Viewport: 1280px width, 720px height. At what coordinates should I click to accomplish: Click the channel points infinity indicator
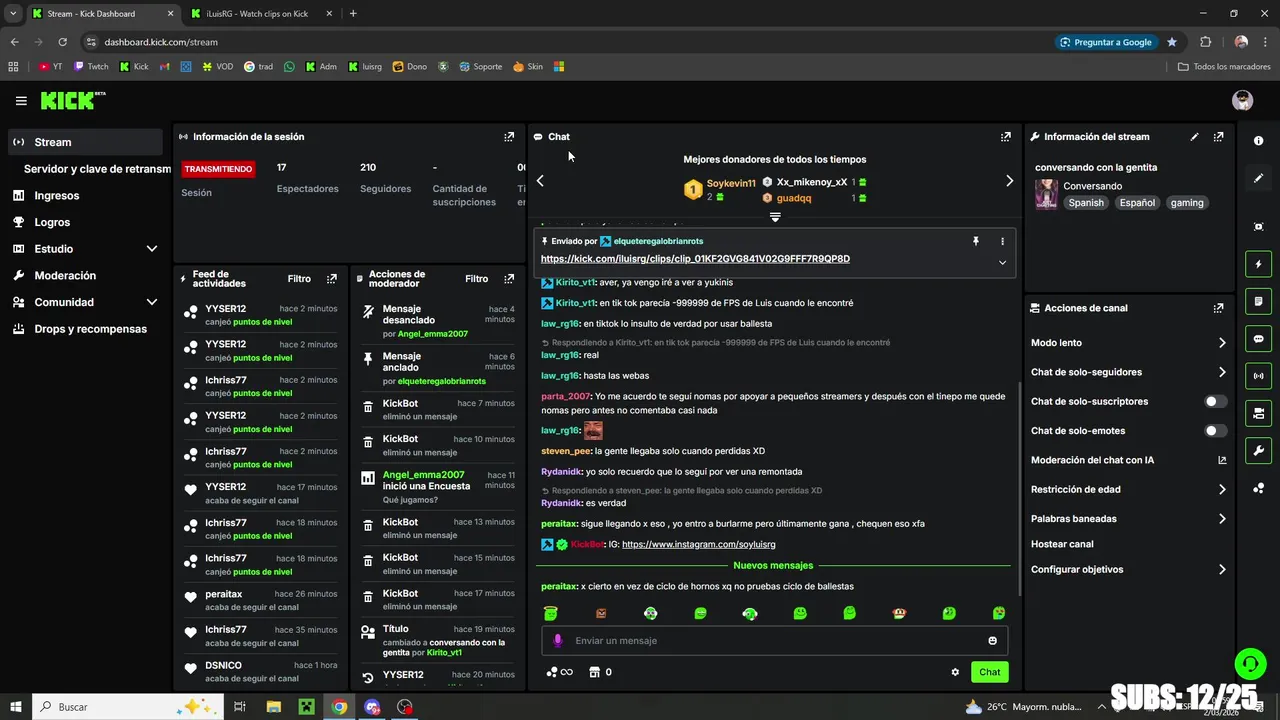click(560, 672)
